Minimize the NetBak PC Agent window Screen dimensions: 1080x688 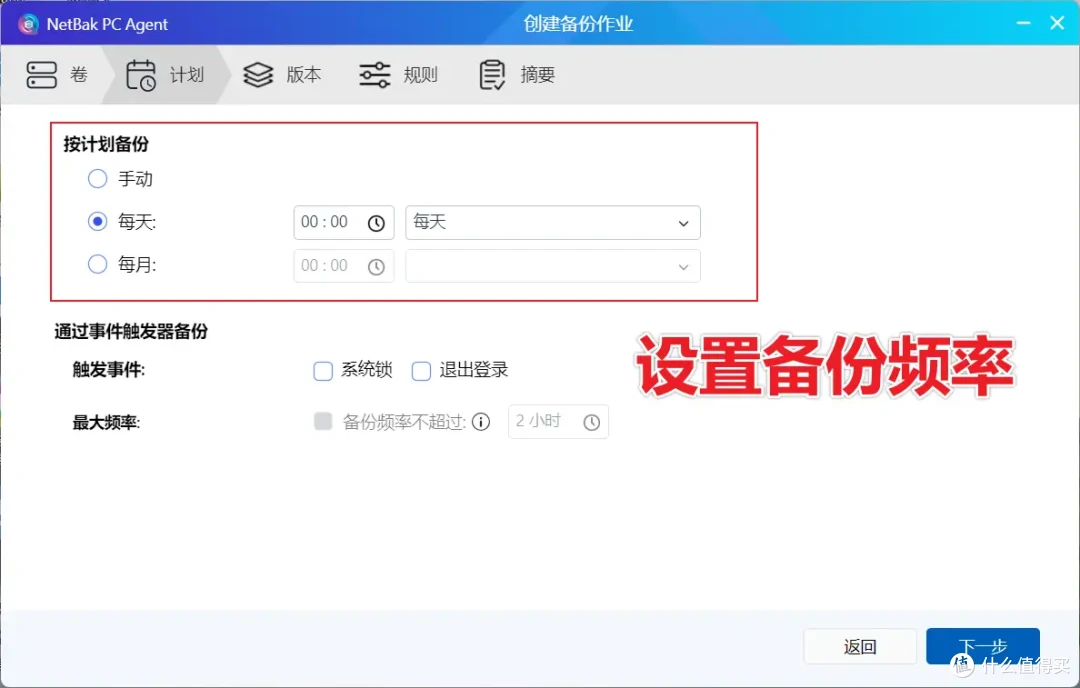pyautogui.click(x=1024, y=23)
